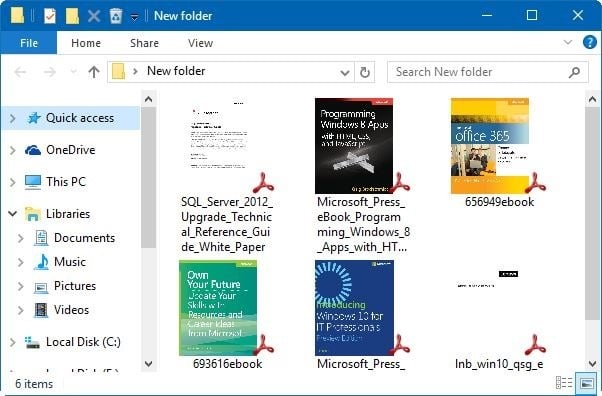Go forward with the right arrow

tap(50, 72)
